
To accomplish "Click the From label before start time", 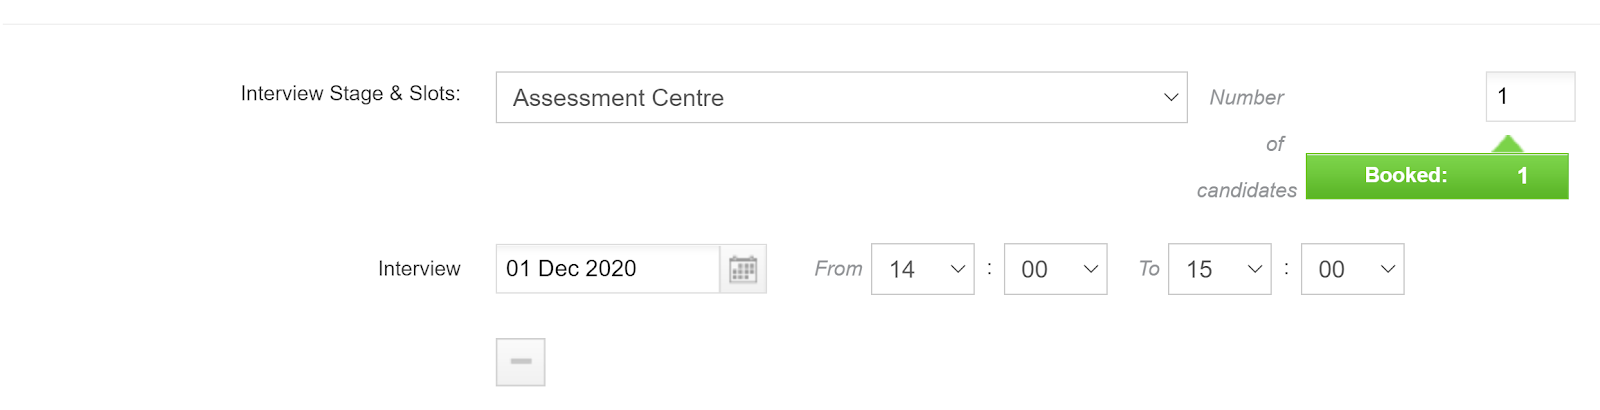I will pos(838,268).
